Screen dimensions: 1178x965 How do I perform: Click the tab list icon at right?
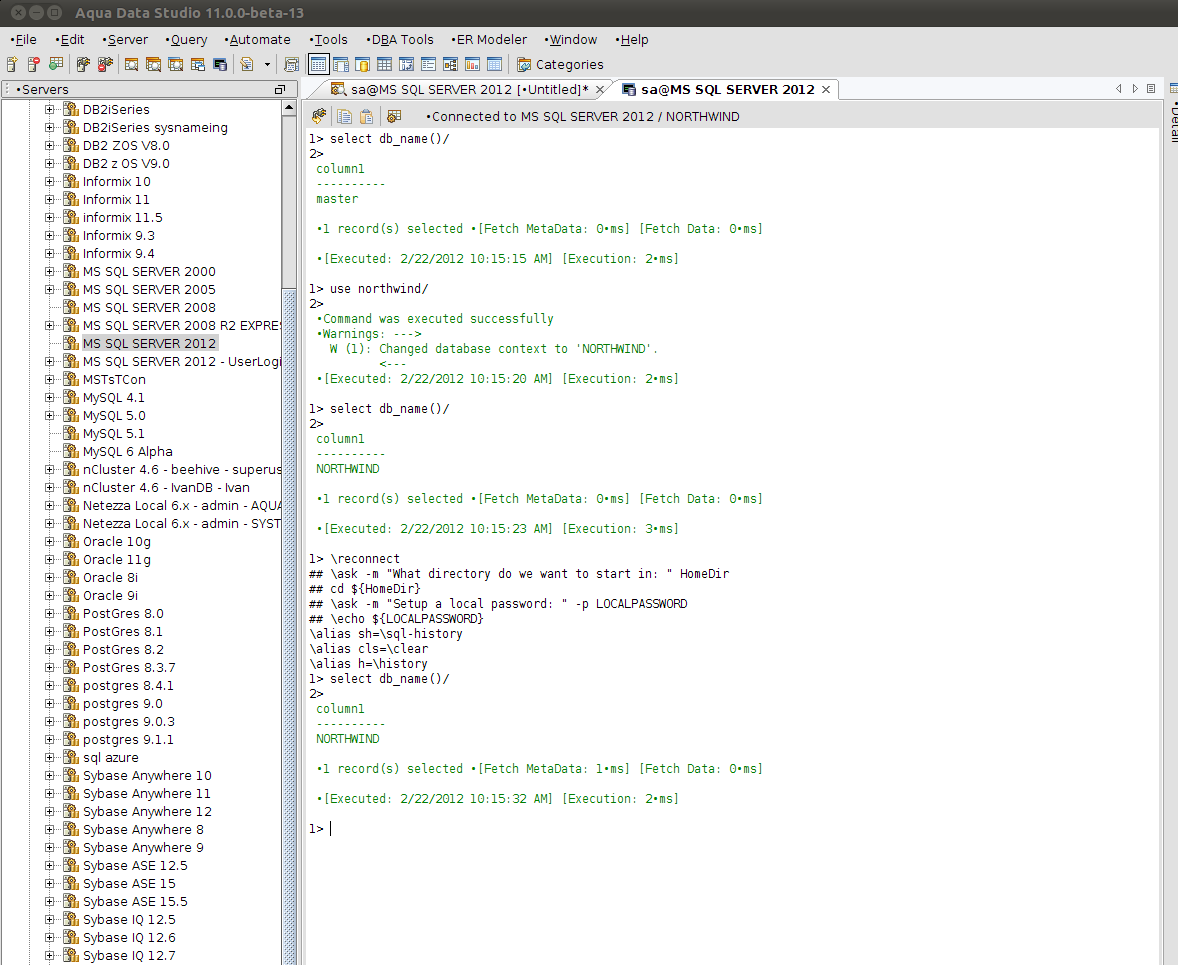click(x=1151, y=89)
